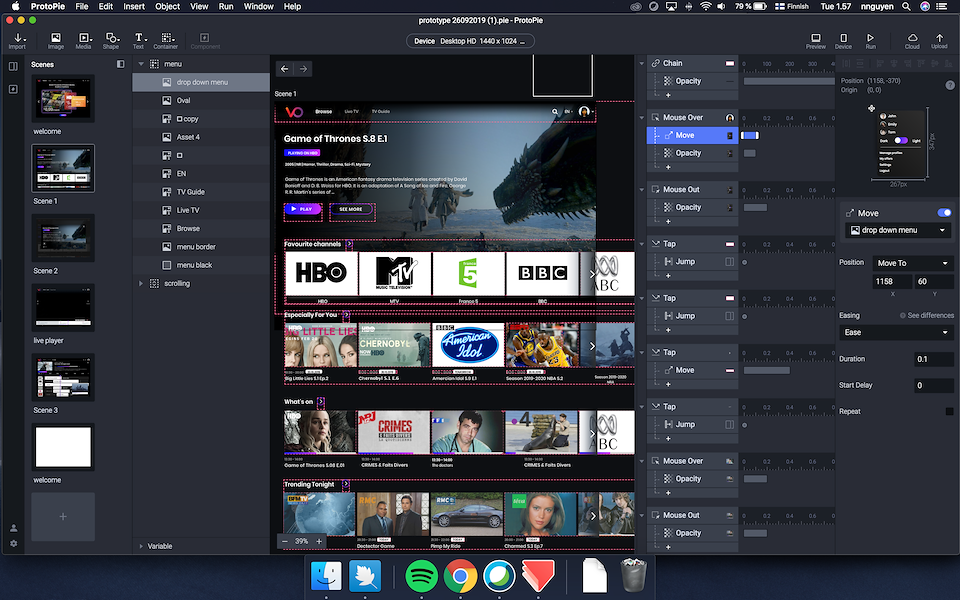The image size is (960, 600).
Task: Click the Import tool in the toolbar
Action: coord(17,40)
